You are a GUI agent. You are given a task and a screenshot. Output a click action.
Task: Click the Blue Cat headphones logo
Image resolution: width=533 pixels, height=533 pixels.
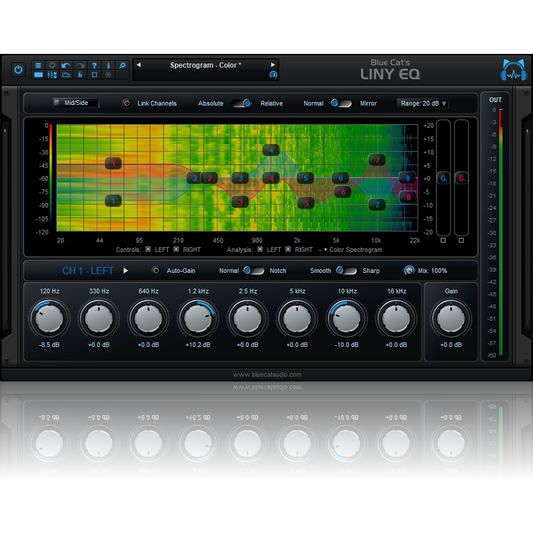pos(514,70)
